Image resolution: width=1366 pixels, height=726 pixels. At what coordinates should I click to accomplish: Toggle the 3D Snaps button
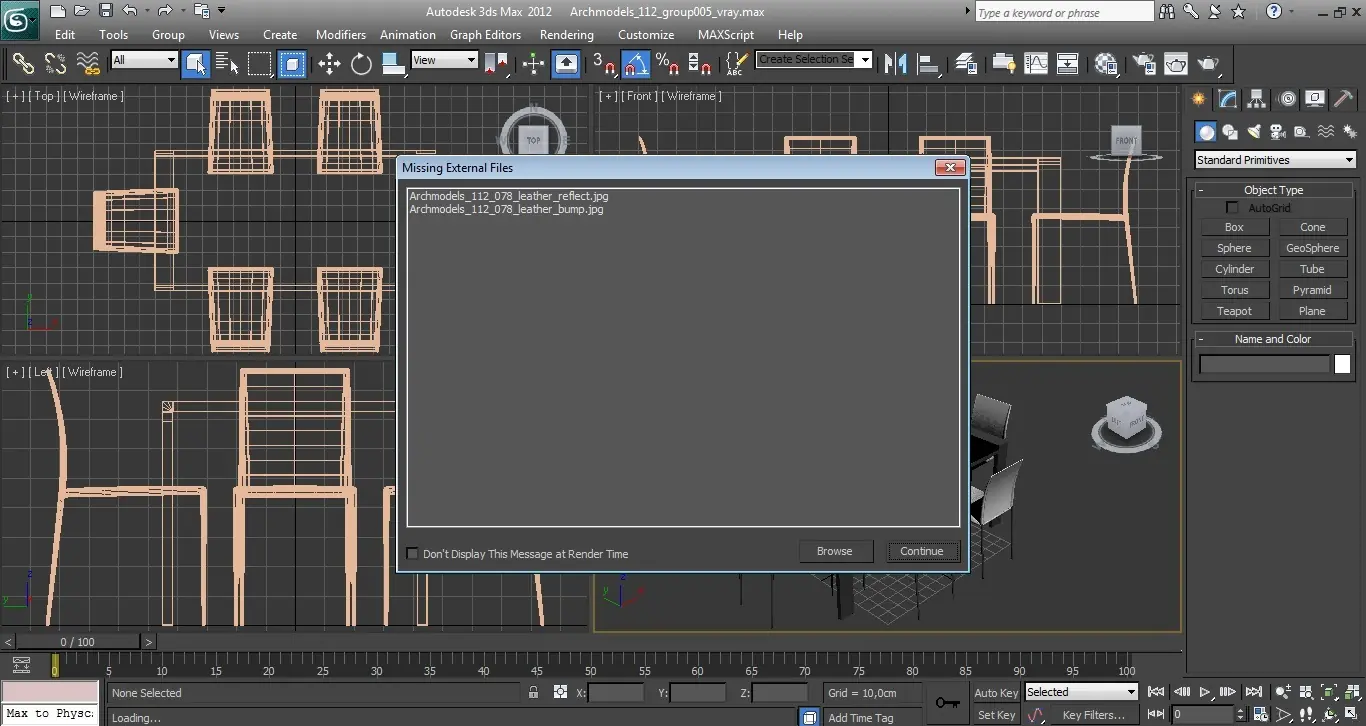[604, 63]
